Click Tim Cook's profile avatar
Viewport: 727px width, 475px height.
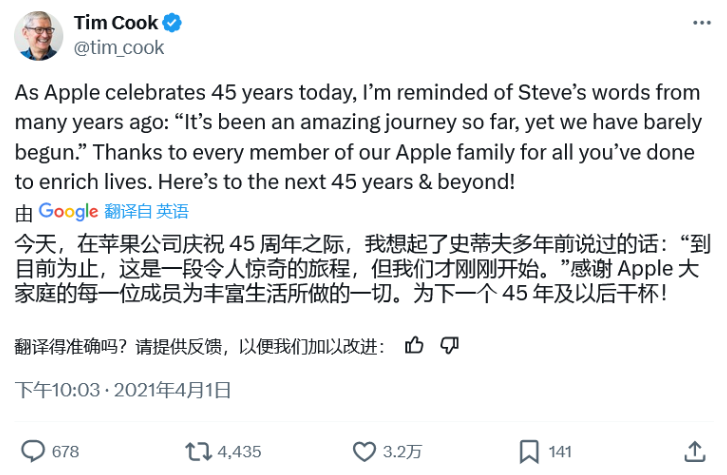click(38, 34)
